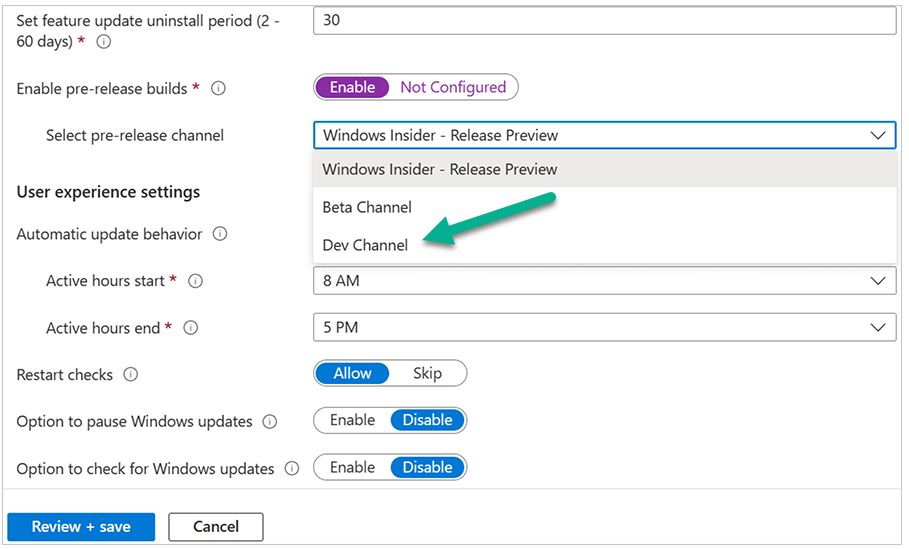Set pre-release builds to Not Configured

click(x=453, y=87)
